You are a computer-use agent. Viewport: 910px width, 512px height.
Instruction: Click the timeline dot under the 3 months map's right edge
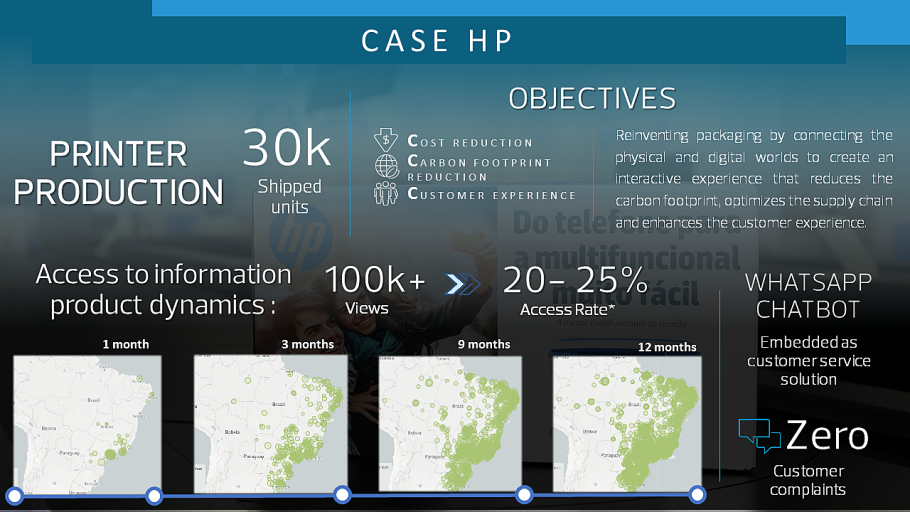click(342, 495)
